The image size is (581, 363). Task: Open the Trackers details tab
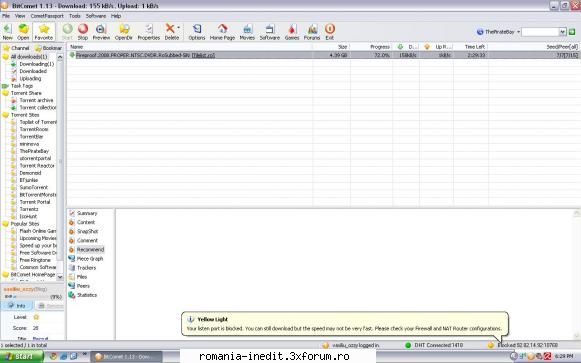tap(87, 268)
